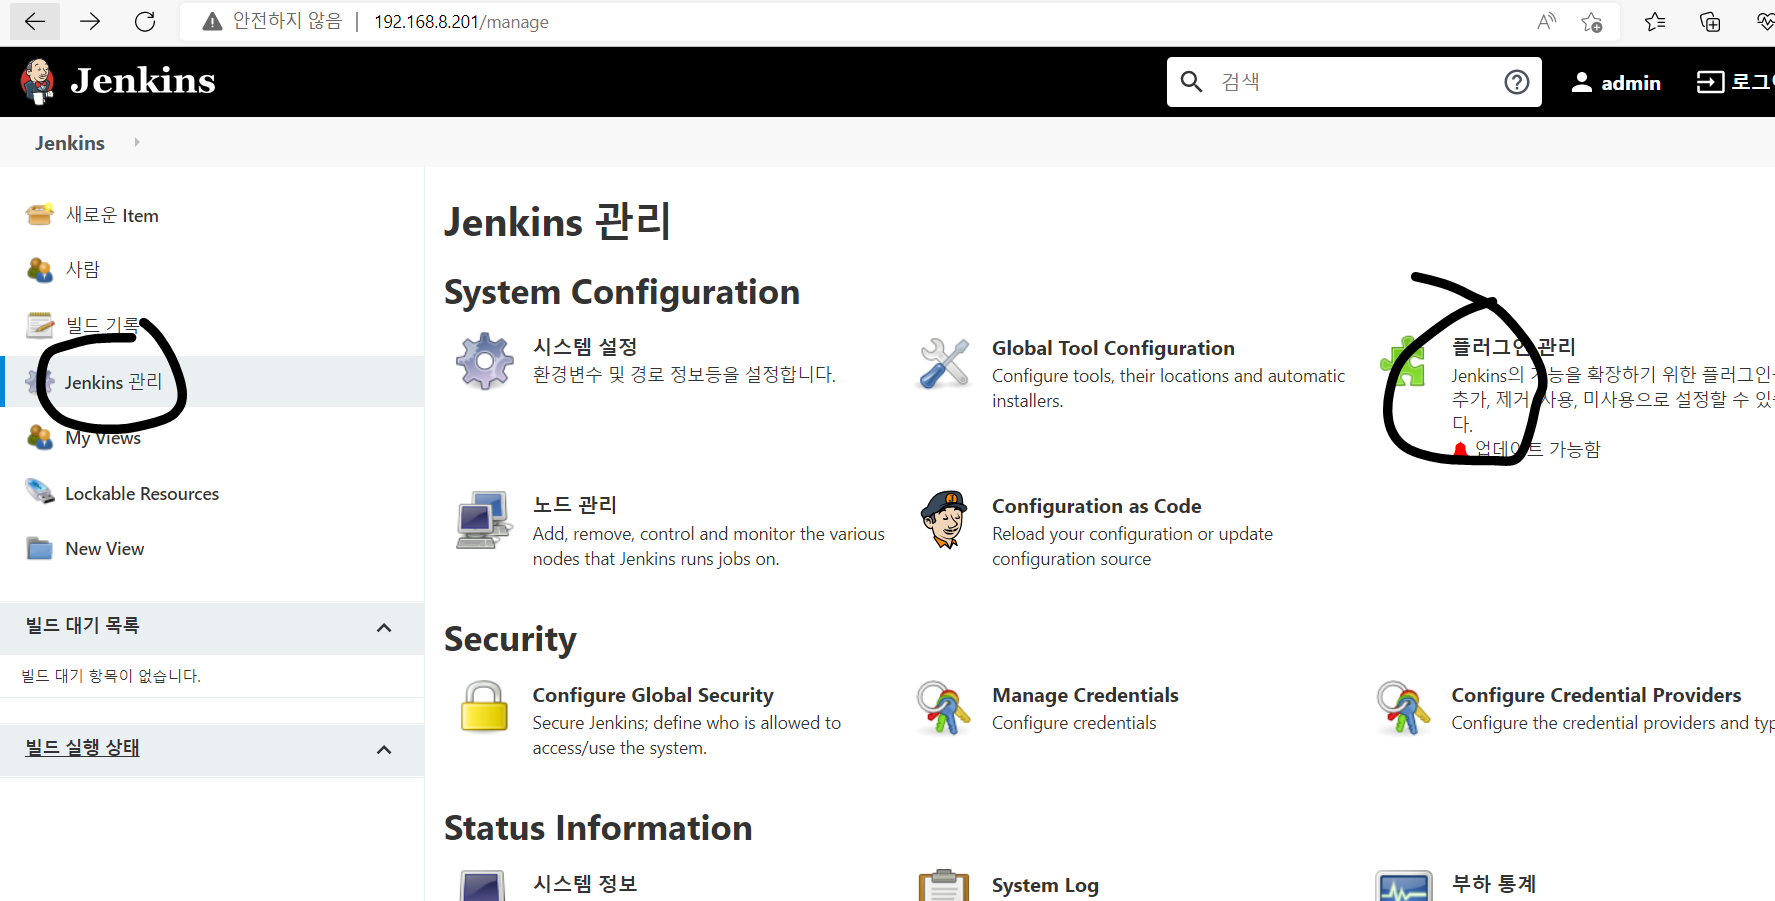
Task: Open the Manage Credentials link
Action: pyautogui.click(x=1085, y=695)
